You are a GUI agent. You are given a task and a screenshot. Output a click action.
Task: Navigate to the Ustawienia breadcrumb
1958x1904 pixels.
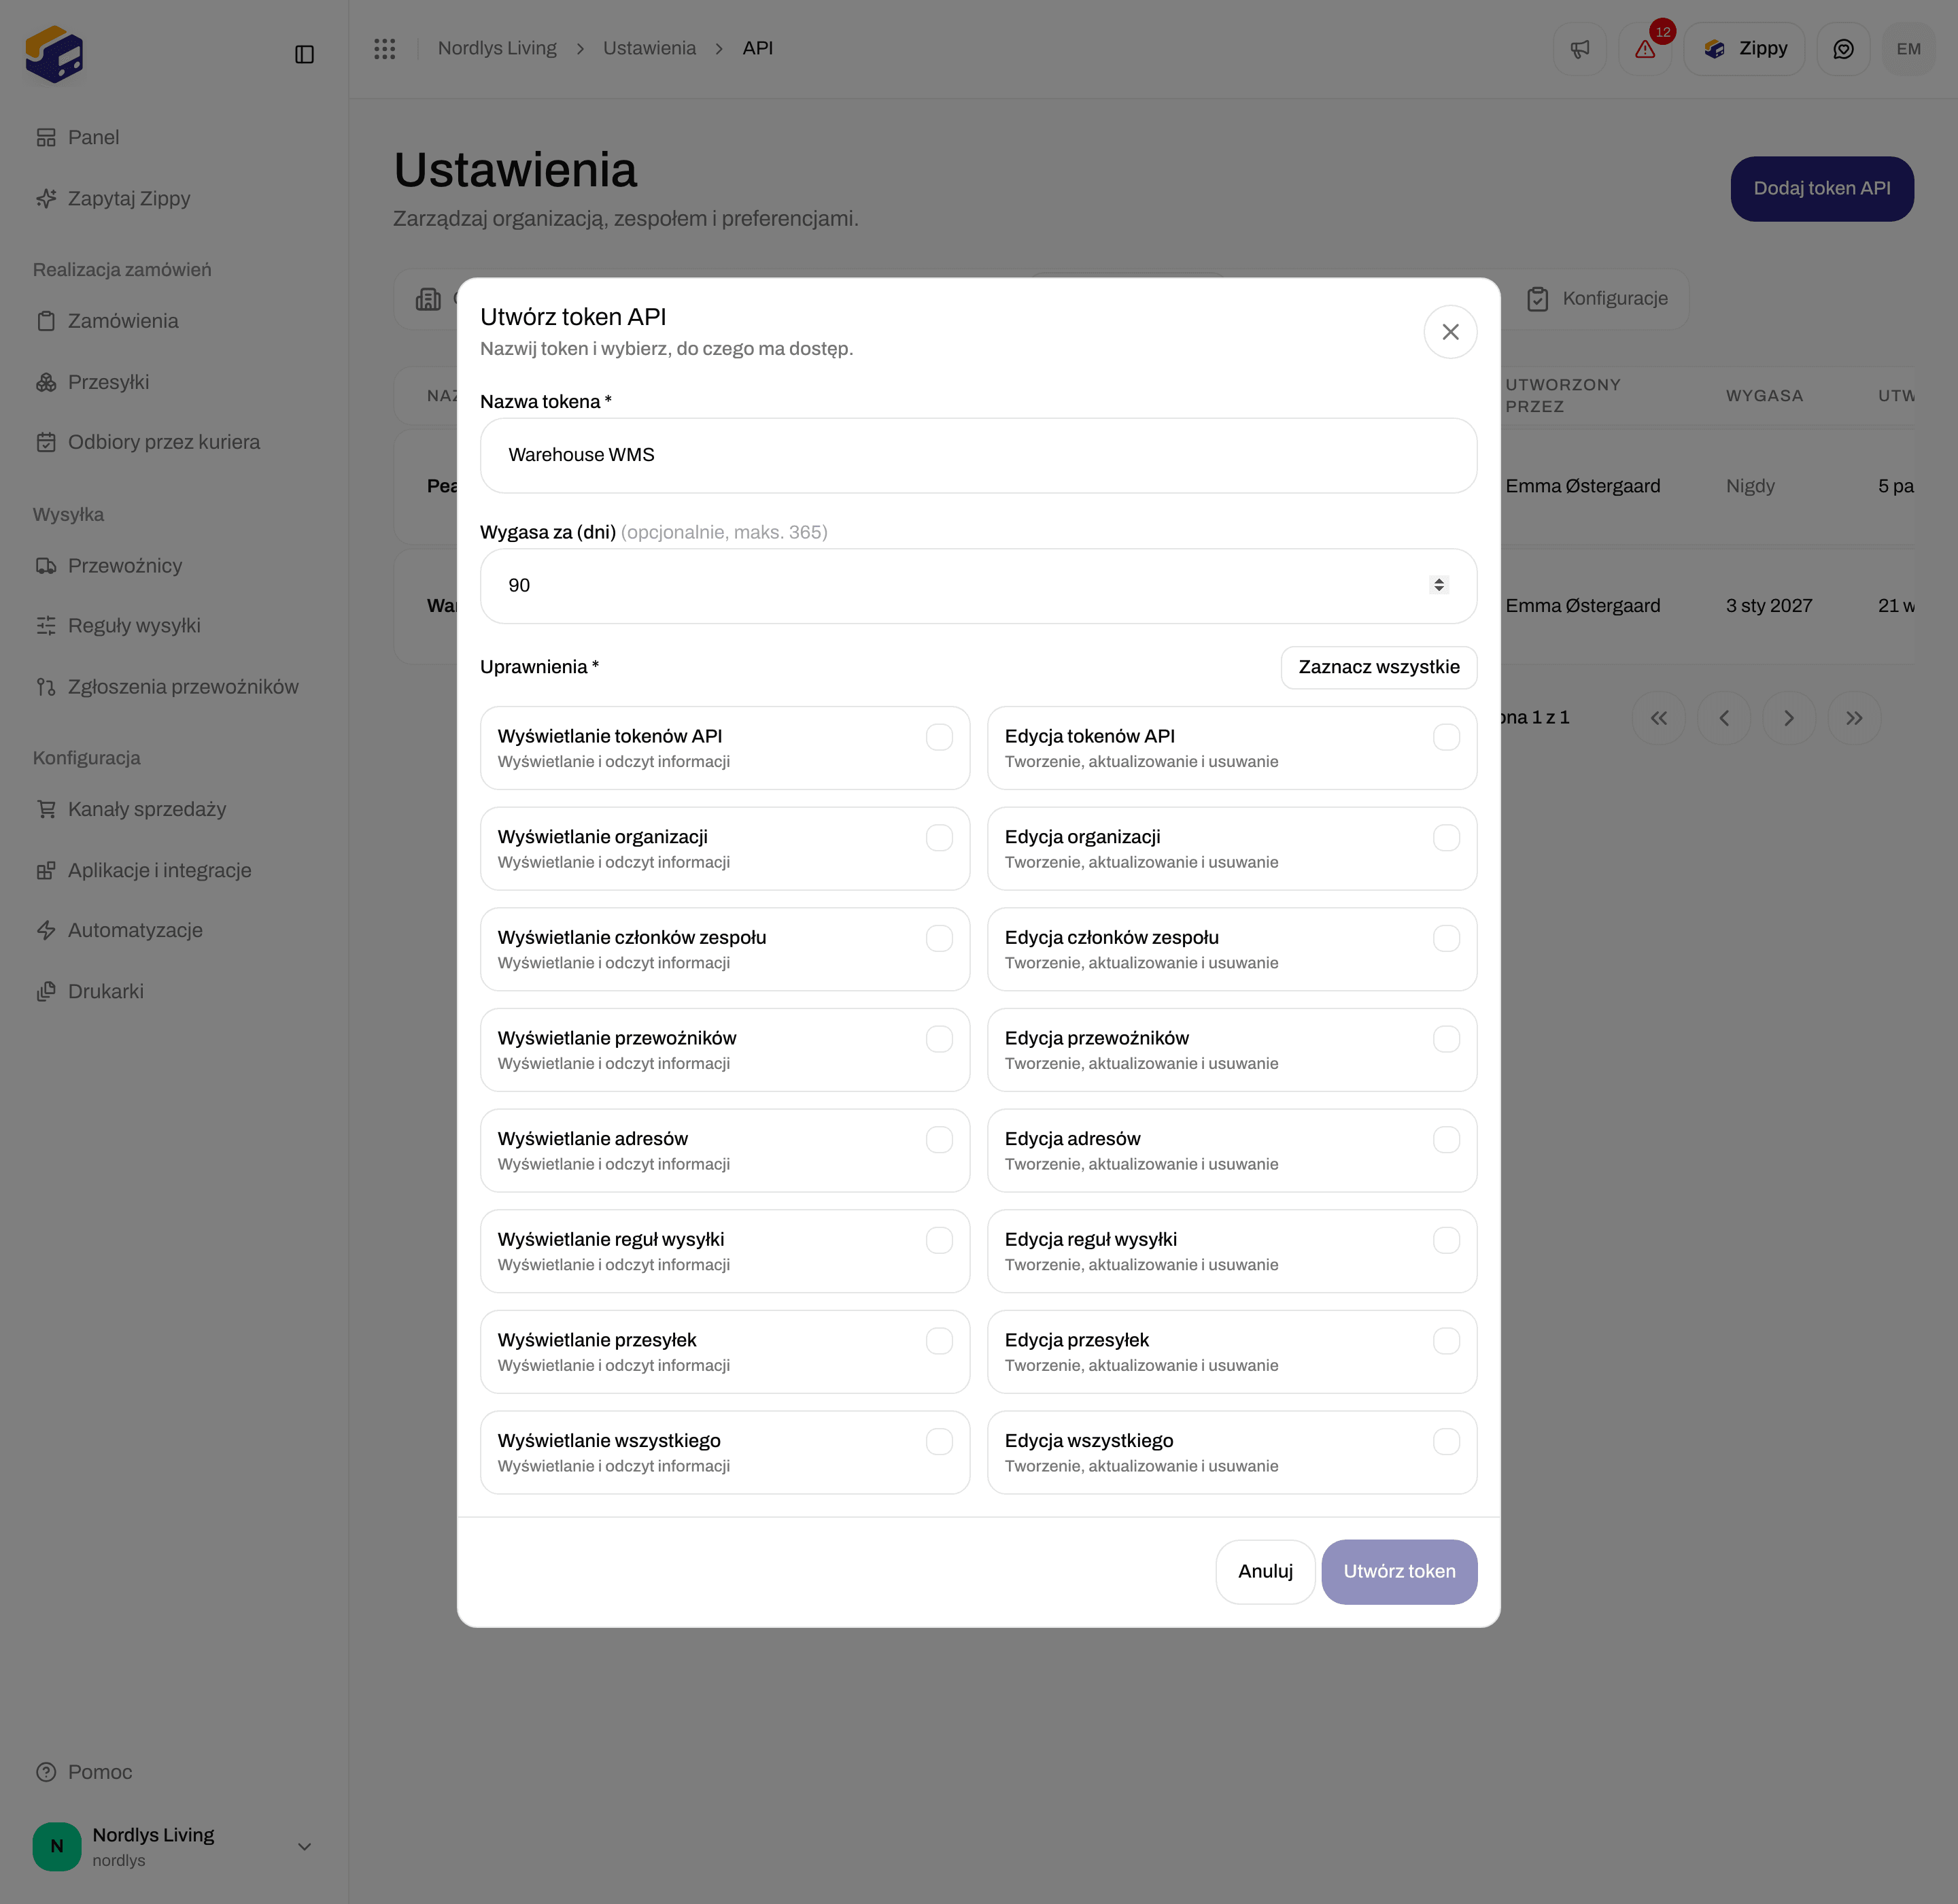click(649, 48)
